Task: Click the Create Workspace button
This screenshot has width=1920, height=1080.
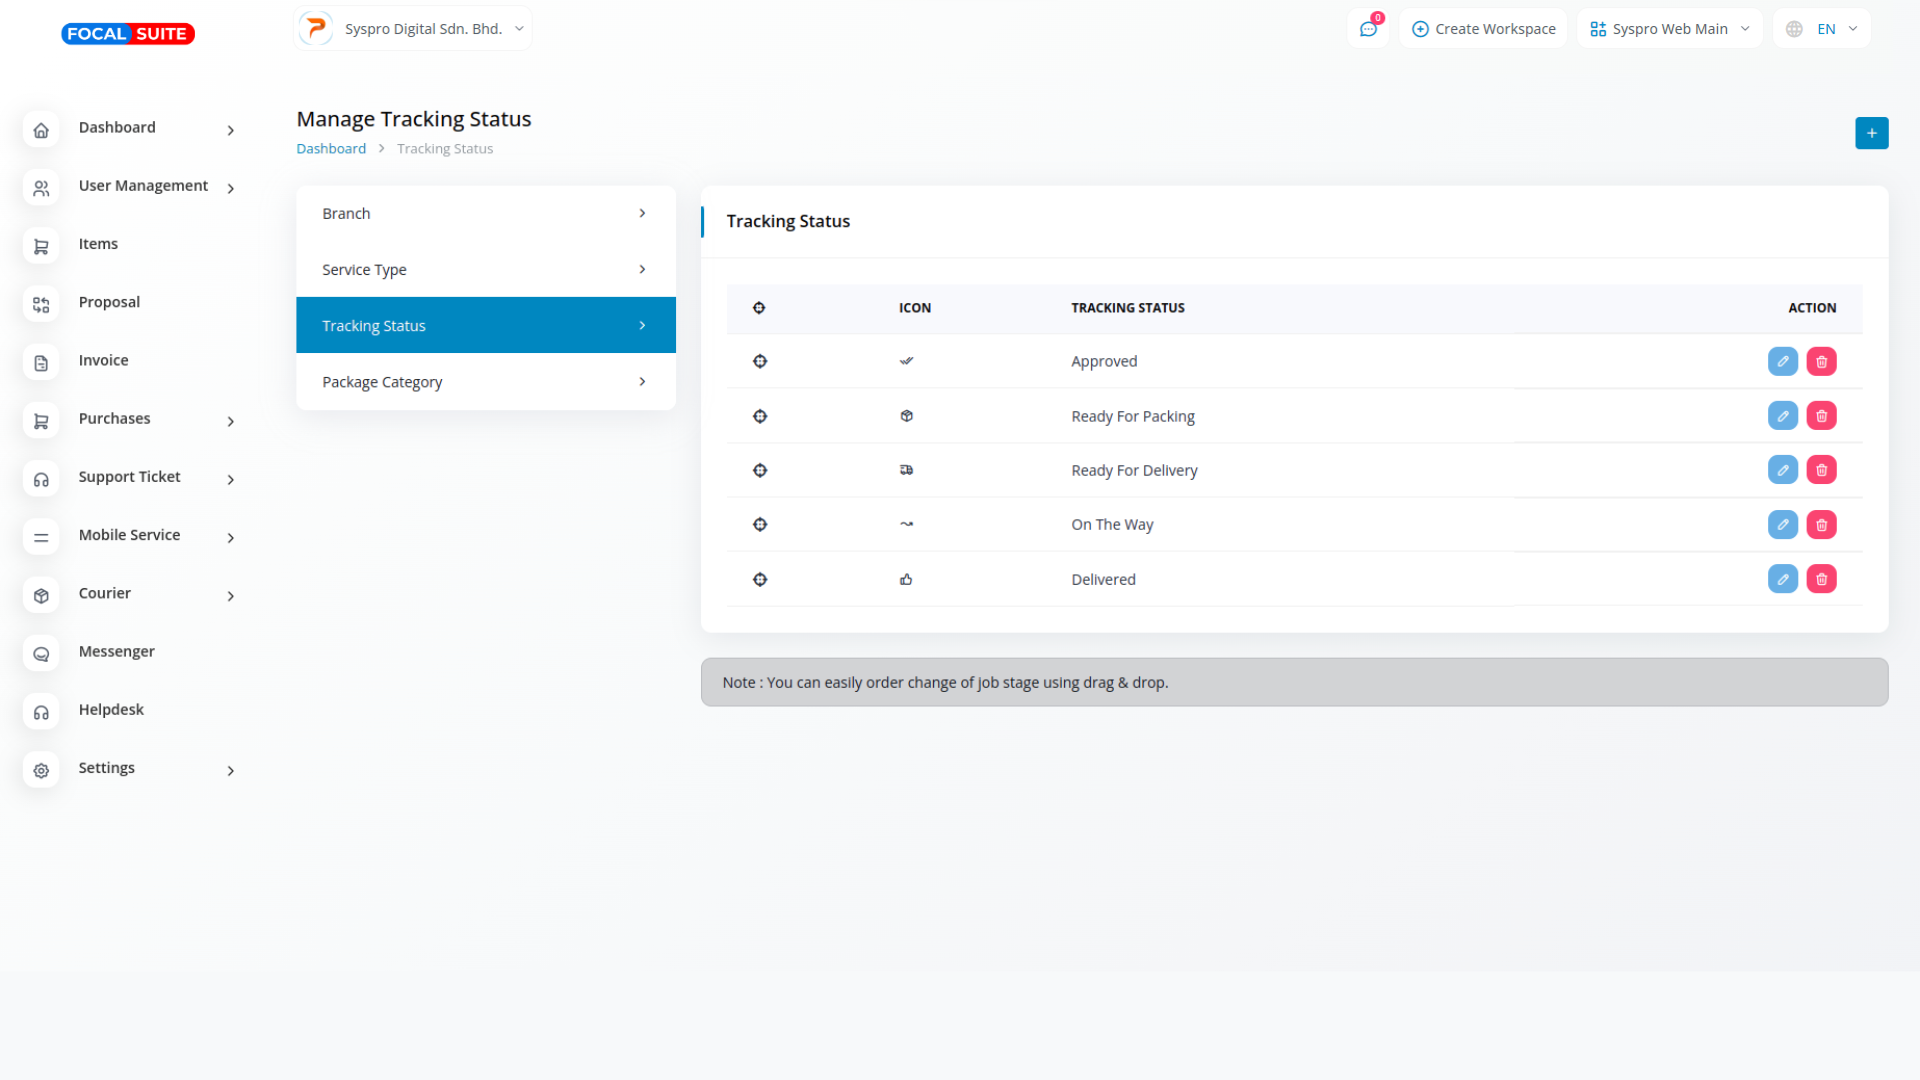Action: coord(1483,29)
